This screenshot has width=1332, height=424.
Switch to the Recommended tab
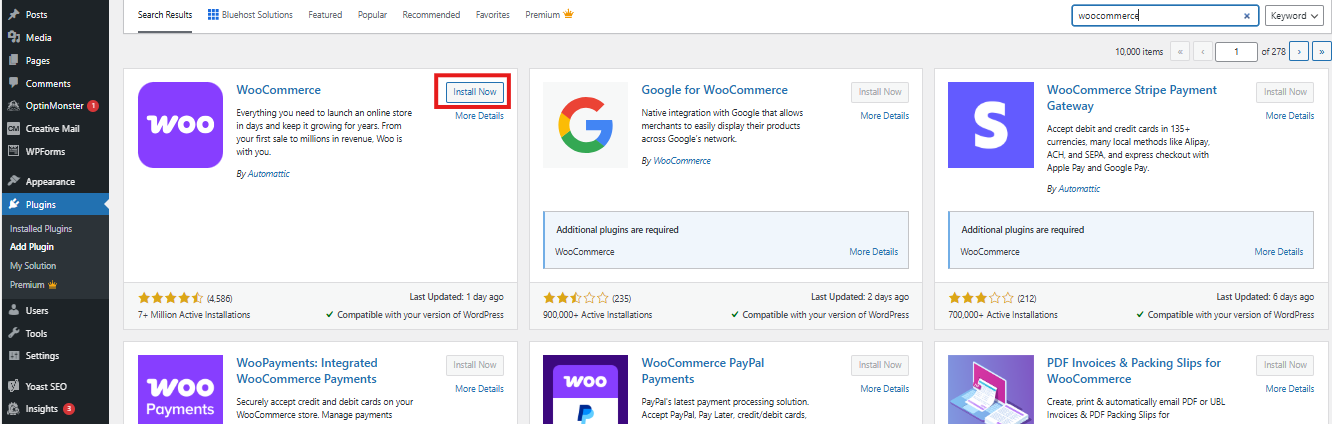tap(431, 15)
